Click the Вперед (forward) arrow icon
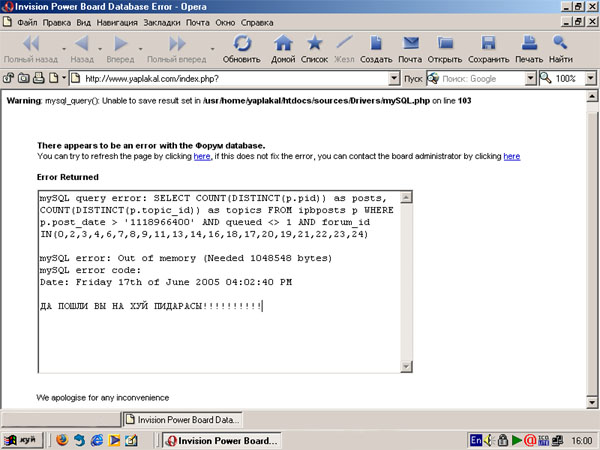The height and width of the screenshot is (450, 600). [x=121, y=43]
